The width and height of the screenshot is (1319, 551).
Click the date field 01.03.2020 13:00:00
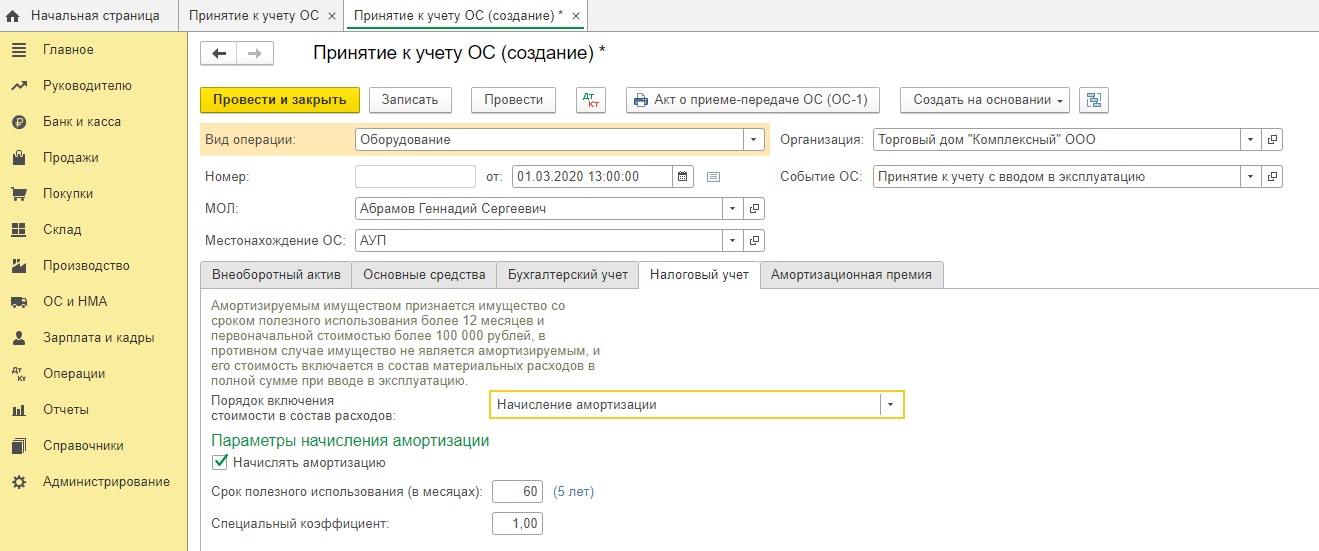click(x=592, y=177)
